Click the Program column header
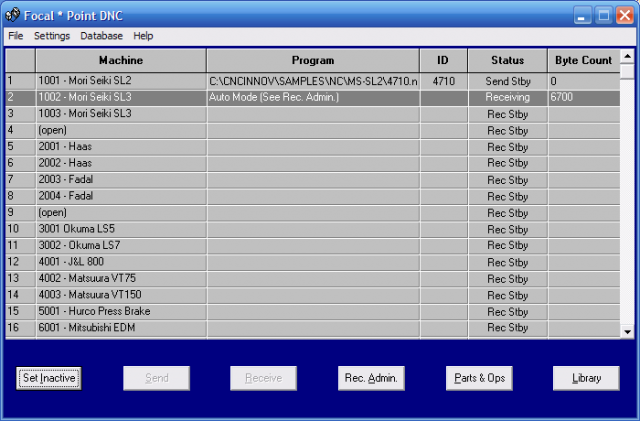The image size is (640, 421). click(x=313, y=60)
